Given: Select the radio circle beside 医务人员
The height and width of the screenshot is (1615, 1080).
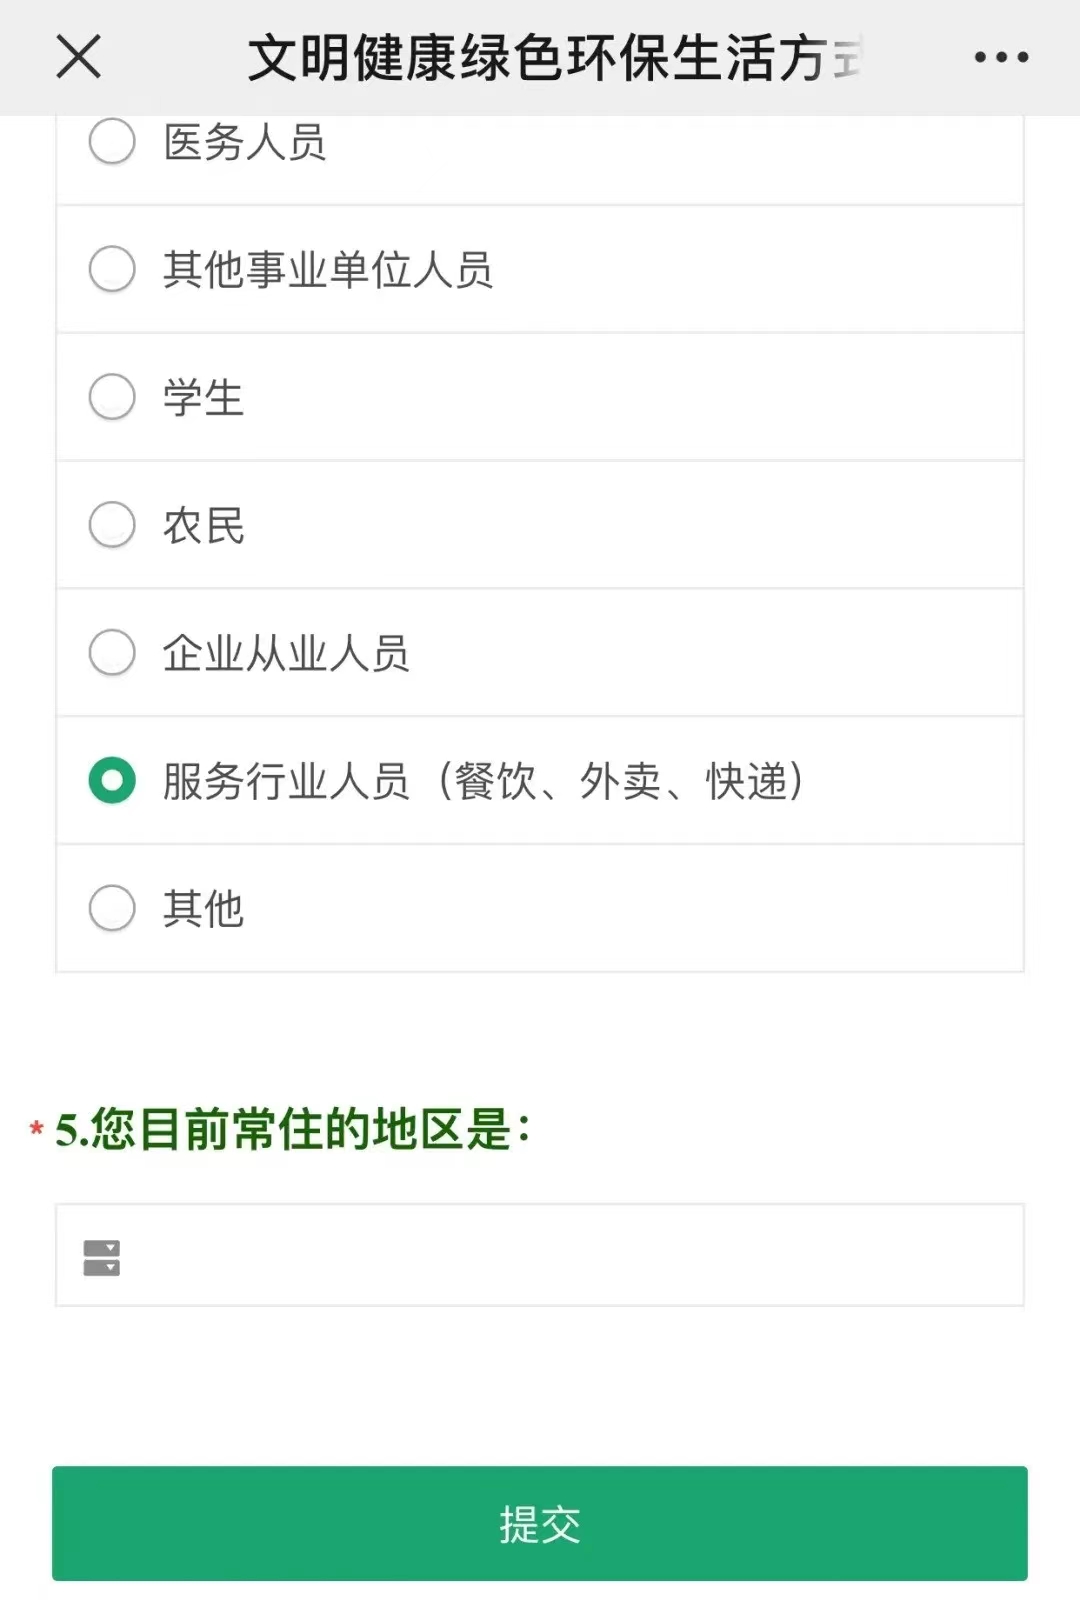Looking at the screenshot, I should 112,141.
